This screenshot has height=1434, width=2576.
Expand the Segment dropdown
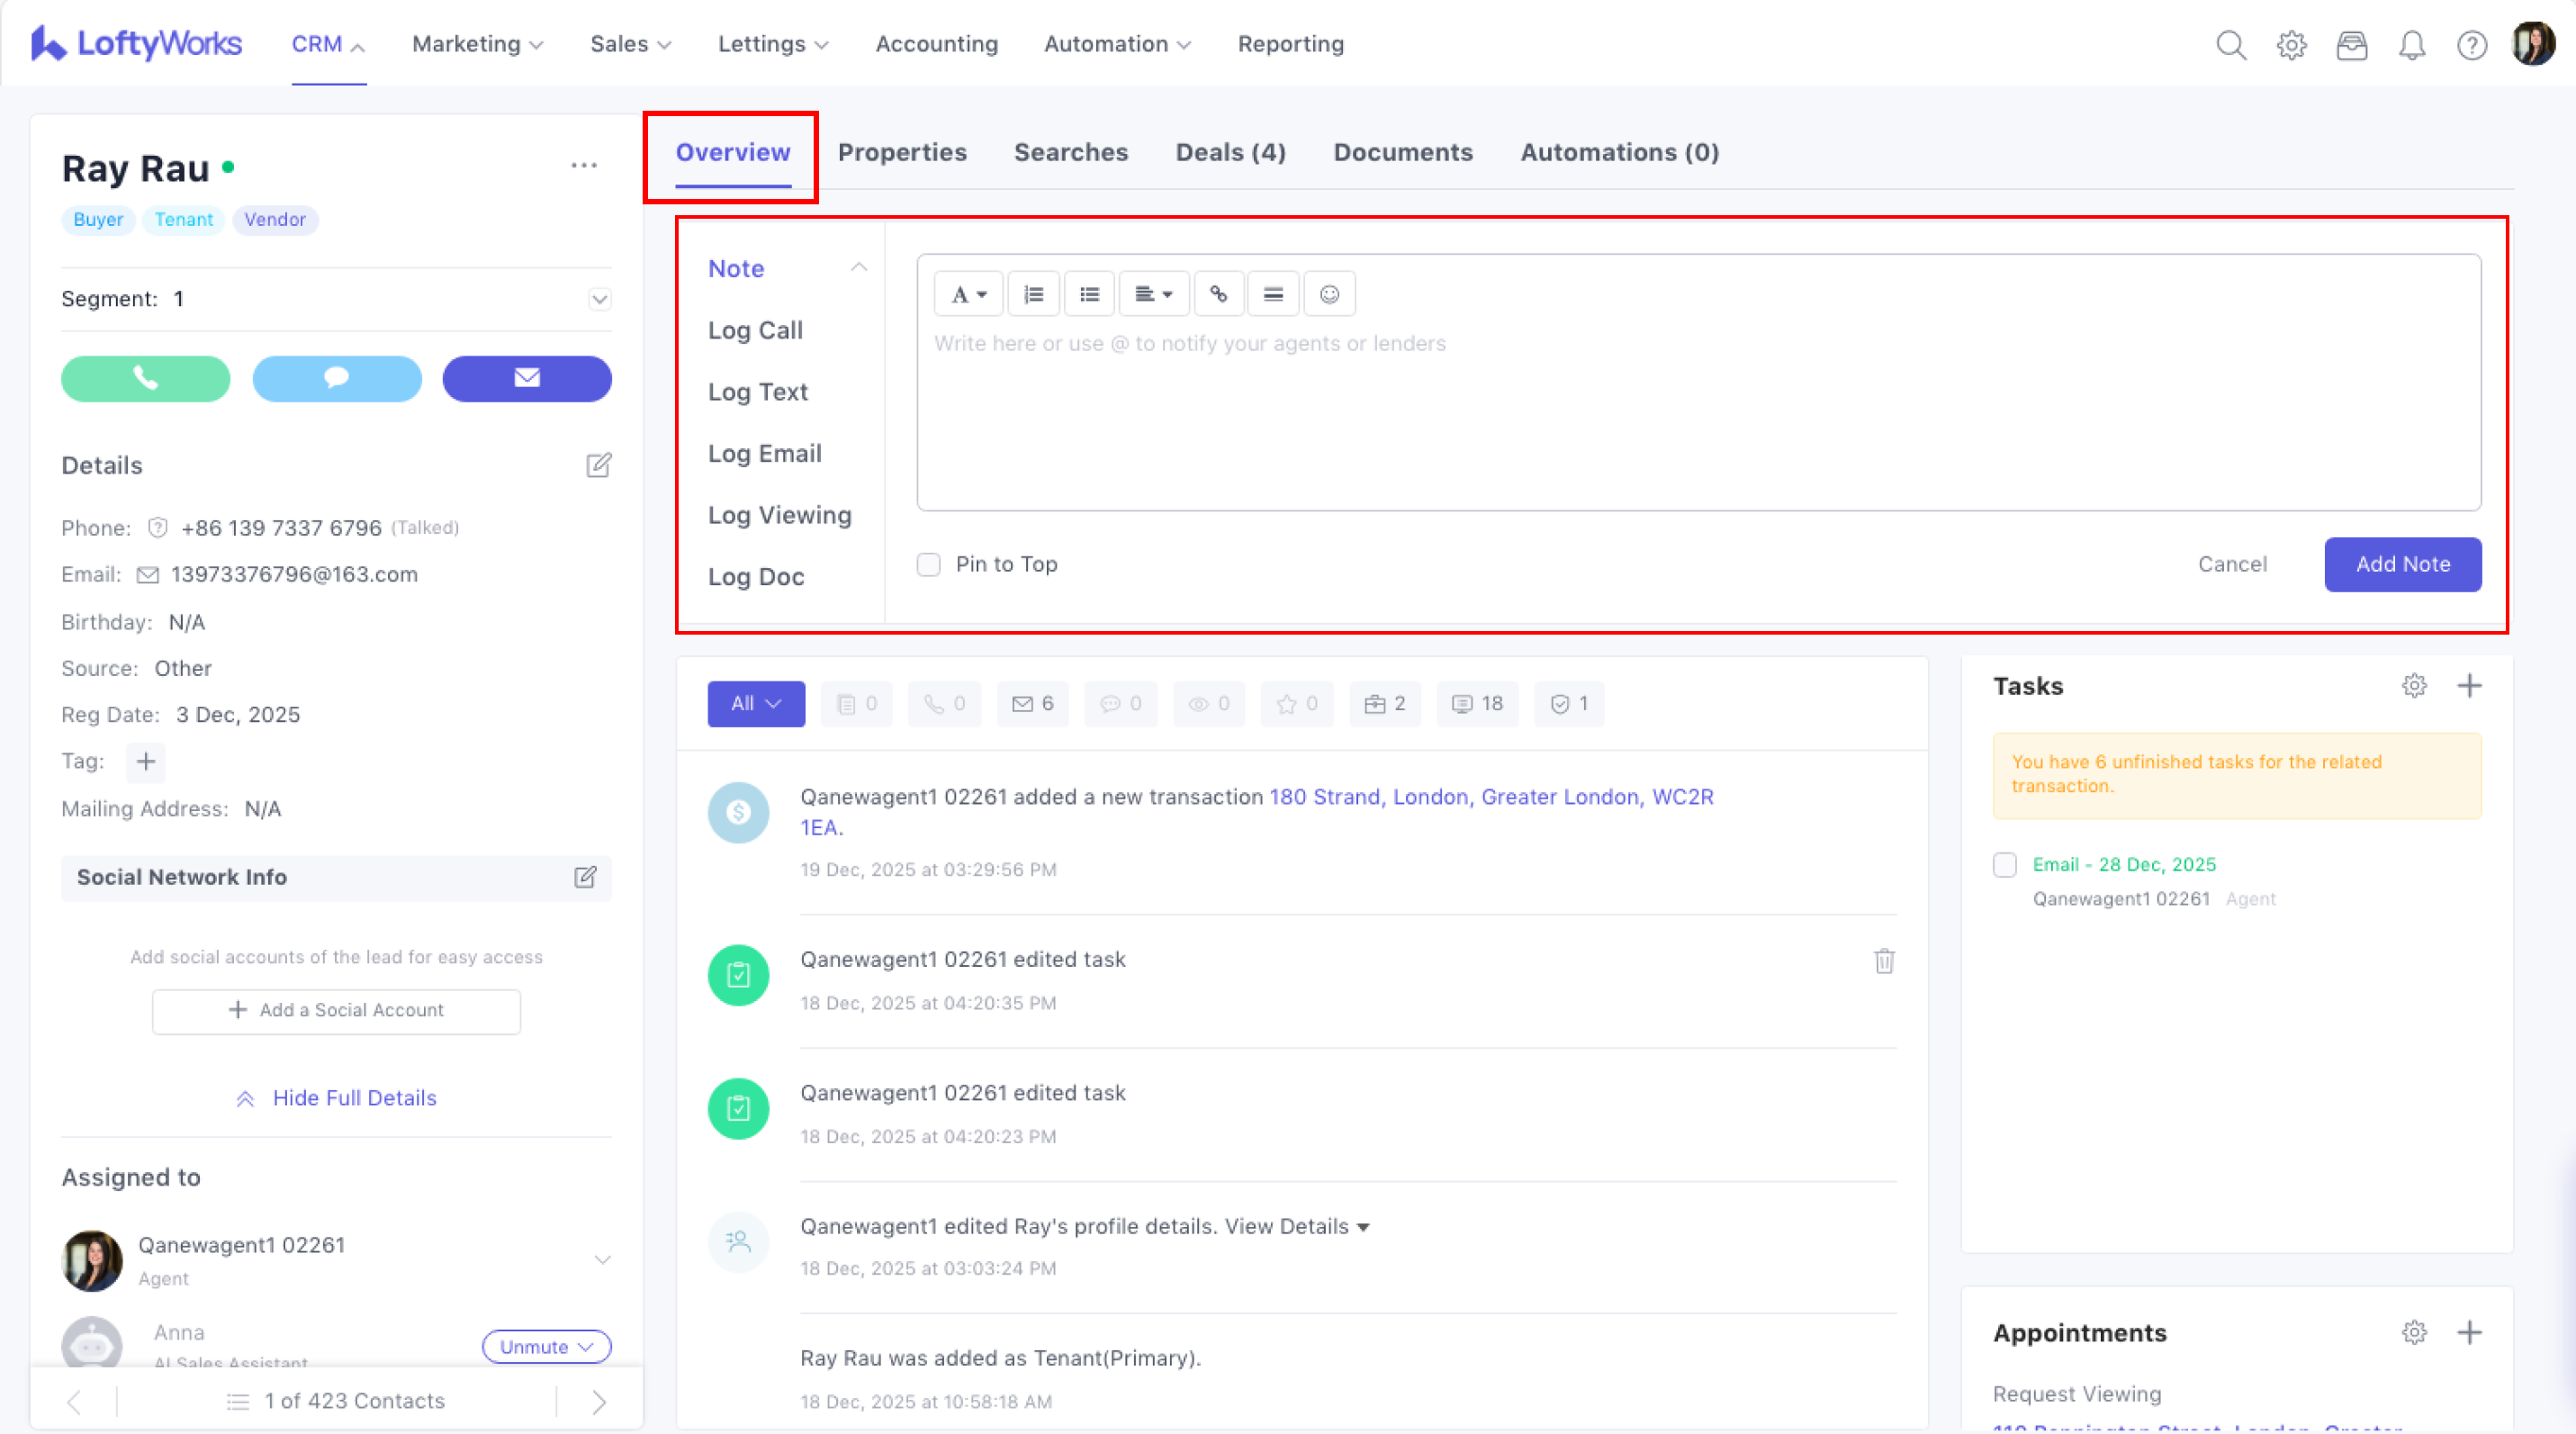599,299
